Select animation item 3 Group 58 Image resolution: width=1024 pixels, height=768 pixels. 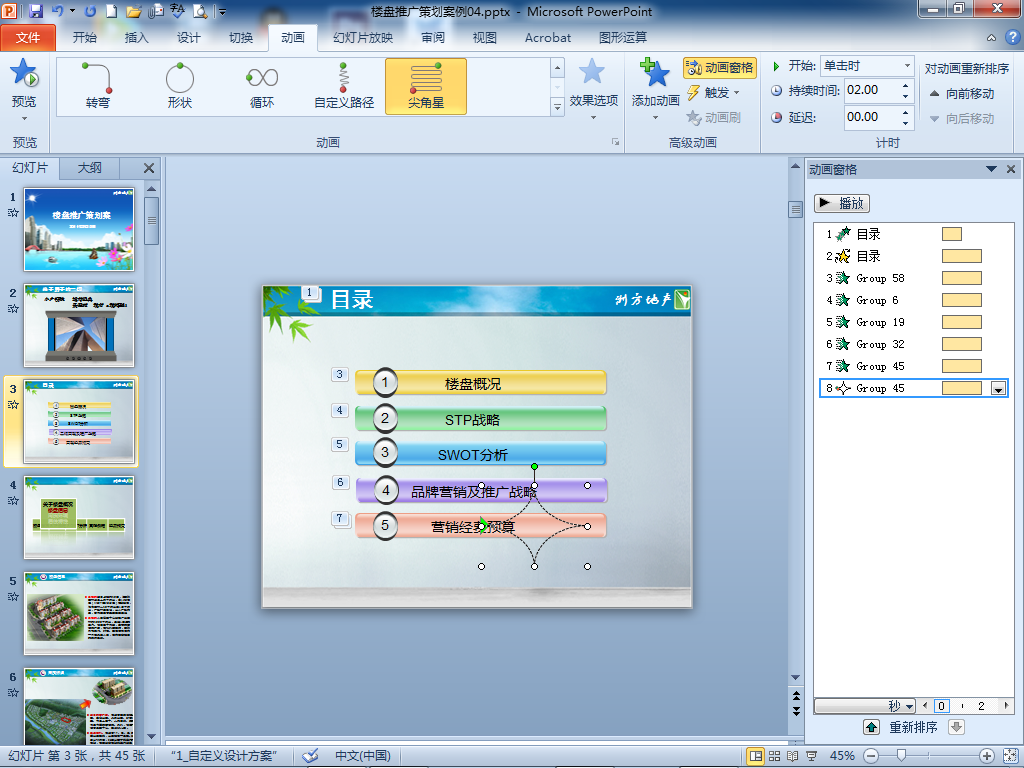click(x=914, y=278)
